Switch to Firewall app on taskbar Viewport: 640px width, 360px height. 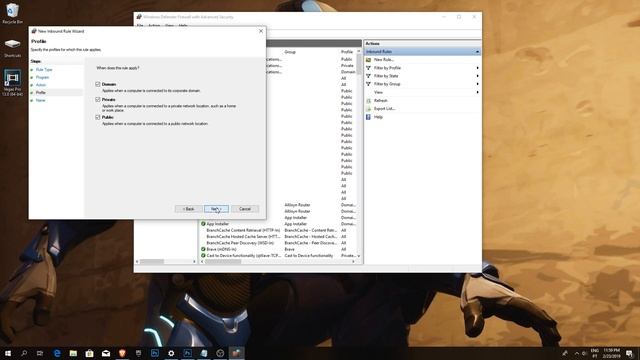tap(236, 353)
